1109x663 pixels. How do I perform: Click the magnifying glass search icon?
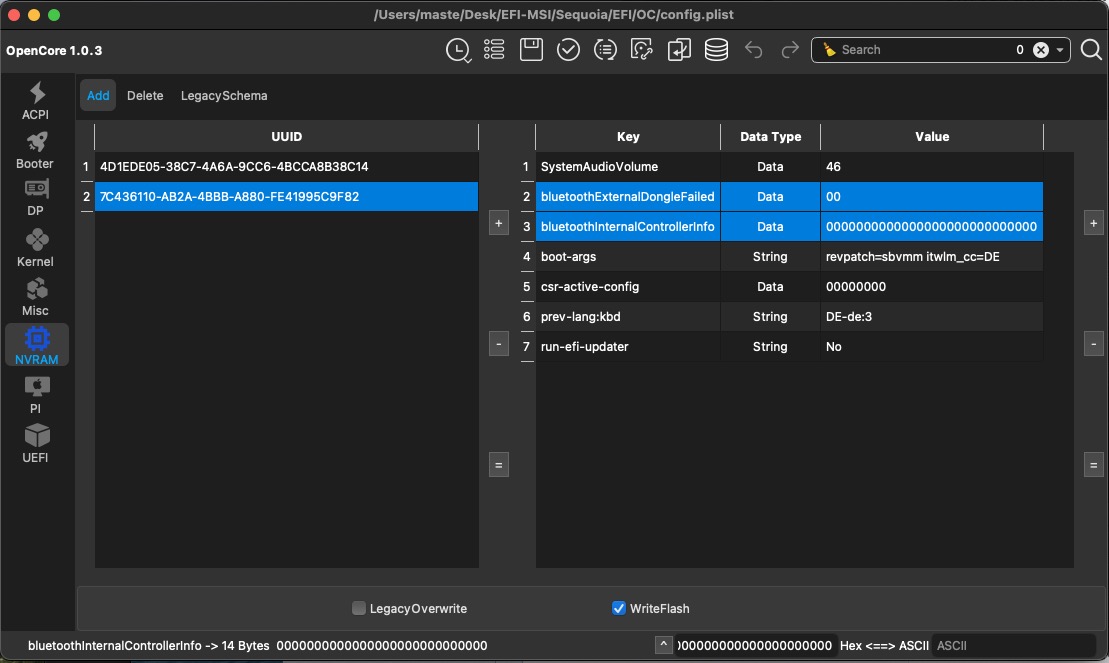click(x=1091, y=50)
